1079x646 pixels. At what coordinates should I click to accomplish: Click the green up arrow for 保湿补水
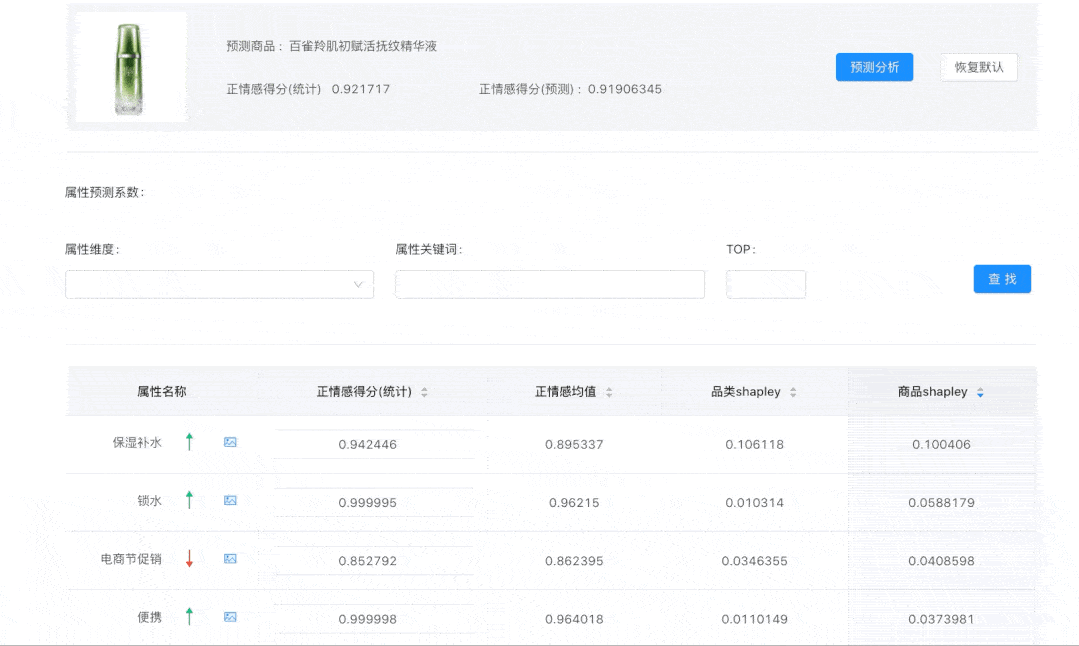[189, 442]
